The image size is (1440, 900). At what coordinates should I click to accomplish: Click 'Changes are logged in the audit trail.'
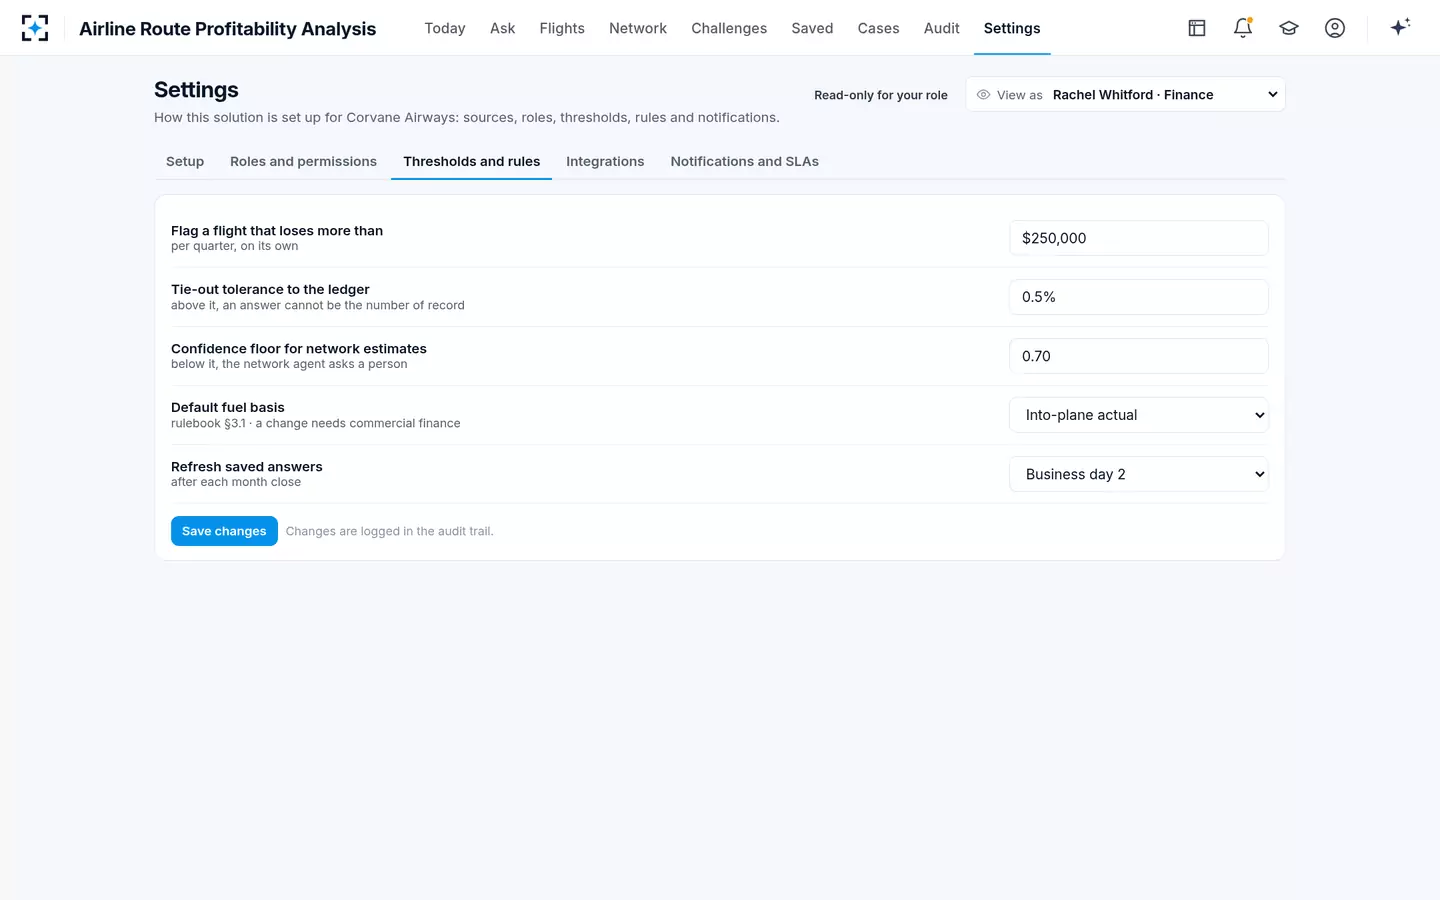389,531
